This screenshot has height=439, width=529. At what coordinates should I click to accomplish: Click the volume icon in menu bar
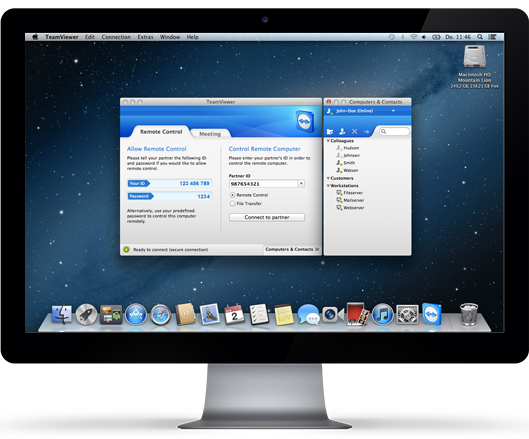click(x=424, y=37)
